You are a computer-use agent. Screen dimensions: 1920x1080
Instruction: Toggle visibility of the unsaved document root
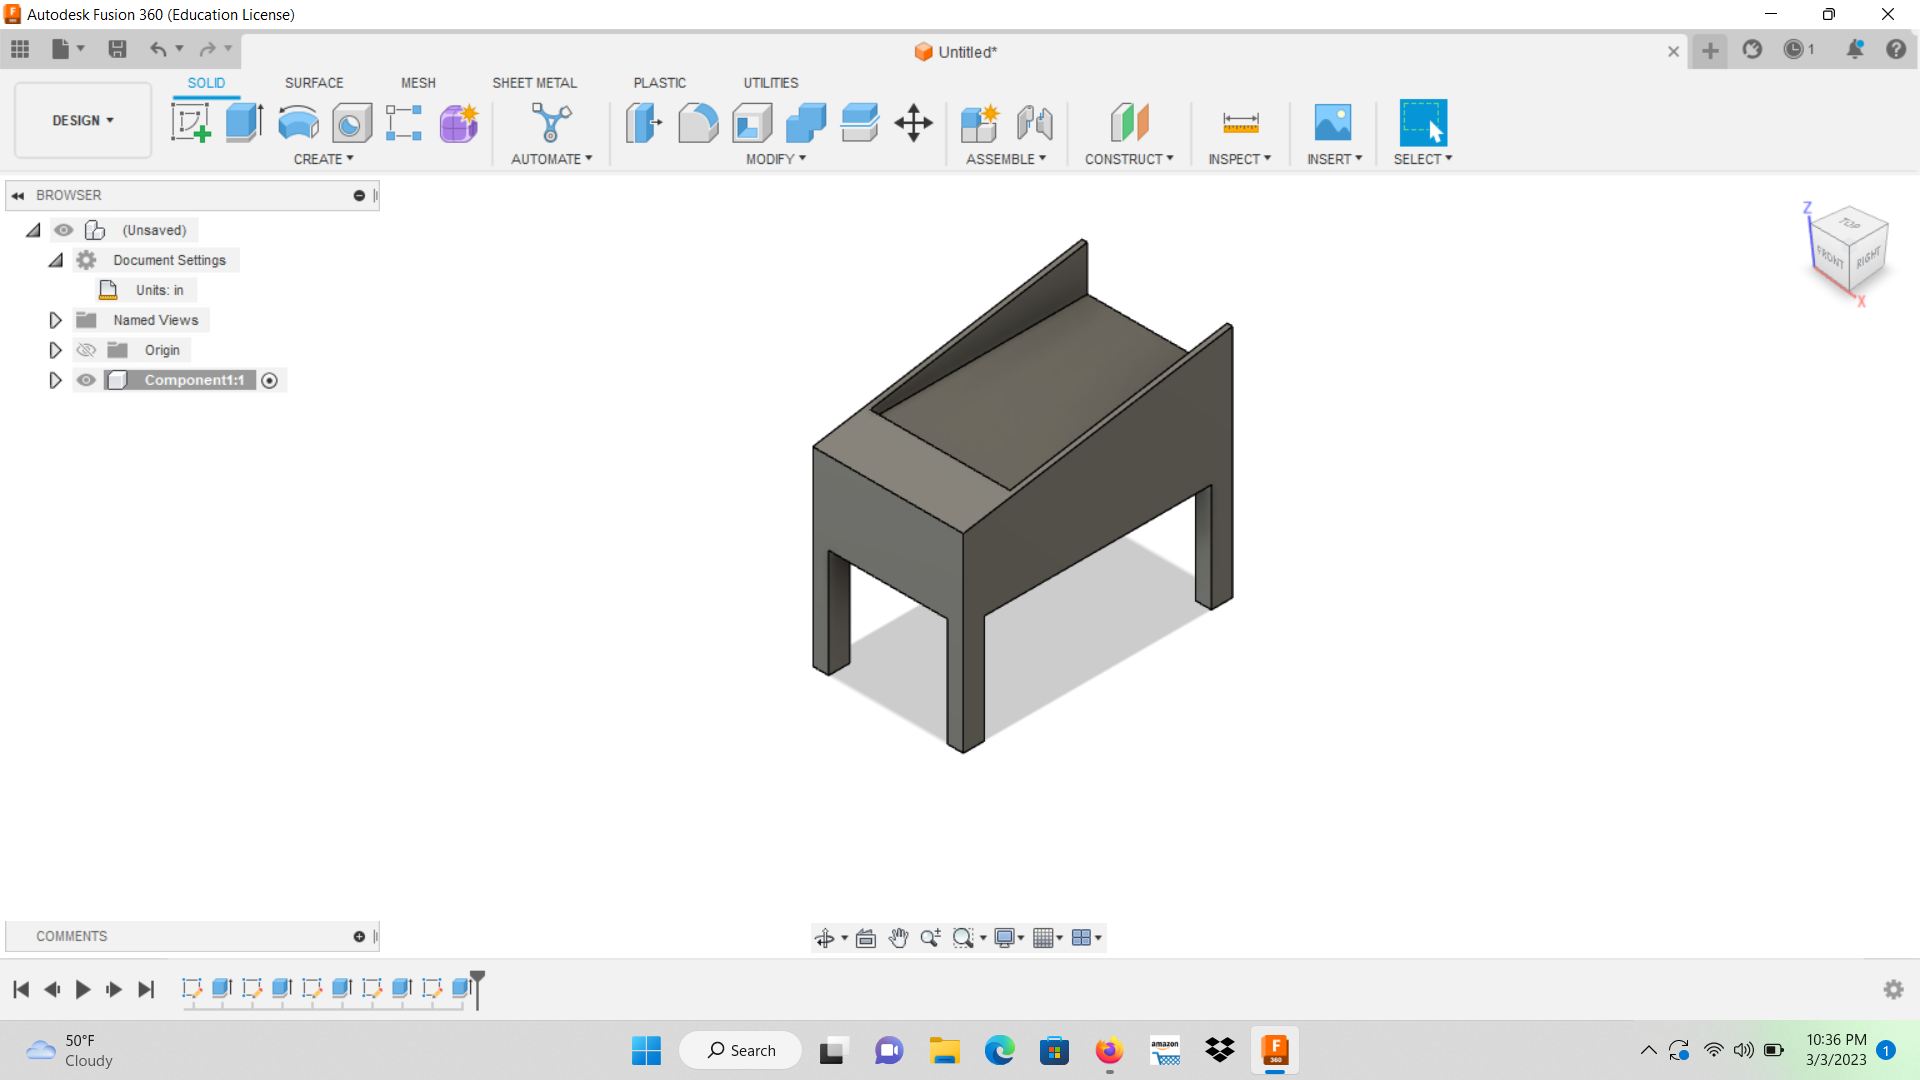63,230
